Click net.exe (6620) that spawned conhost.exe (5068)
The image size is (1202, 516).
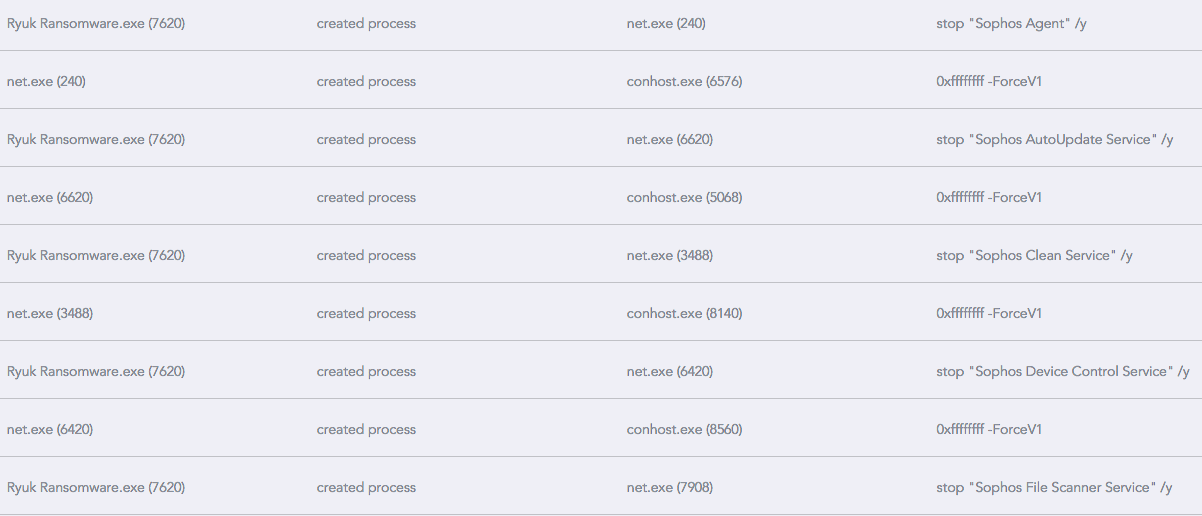(x=49, y=197)
